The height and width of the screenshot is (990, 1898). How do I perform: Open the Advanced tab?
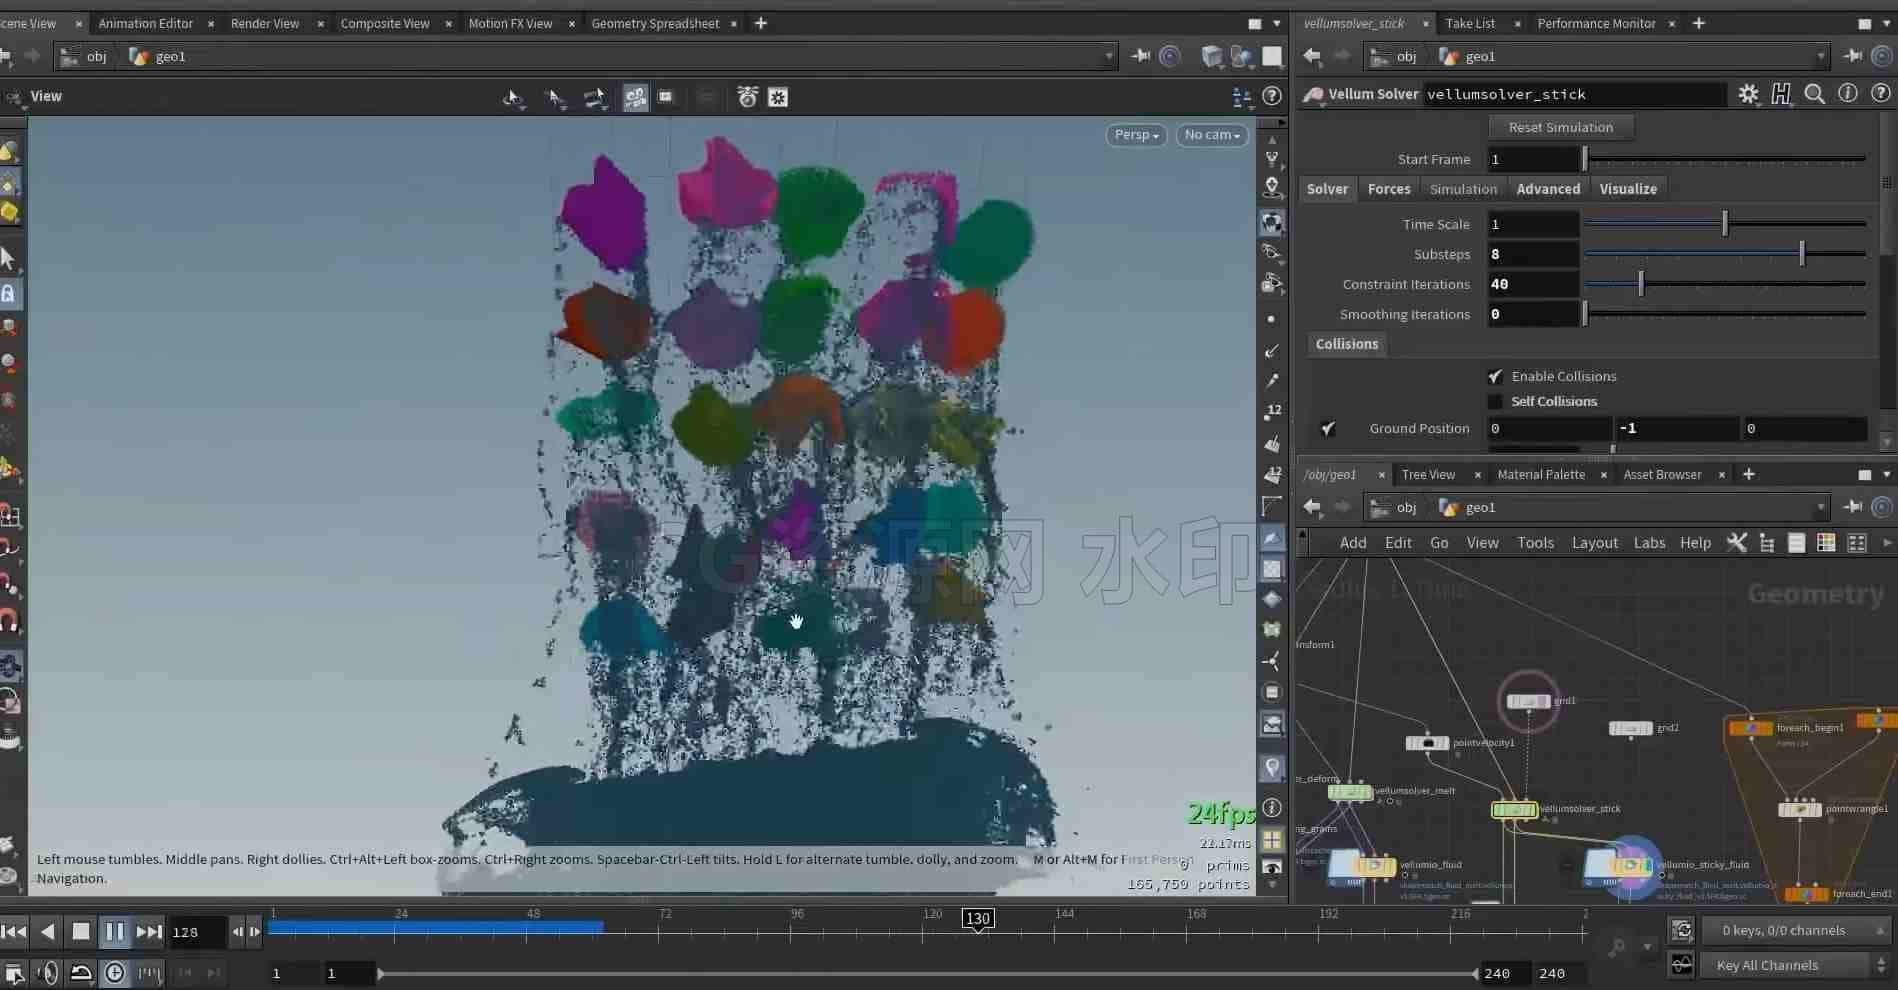pos(1548,189)
